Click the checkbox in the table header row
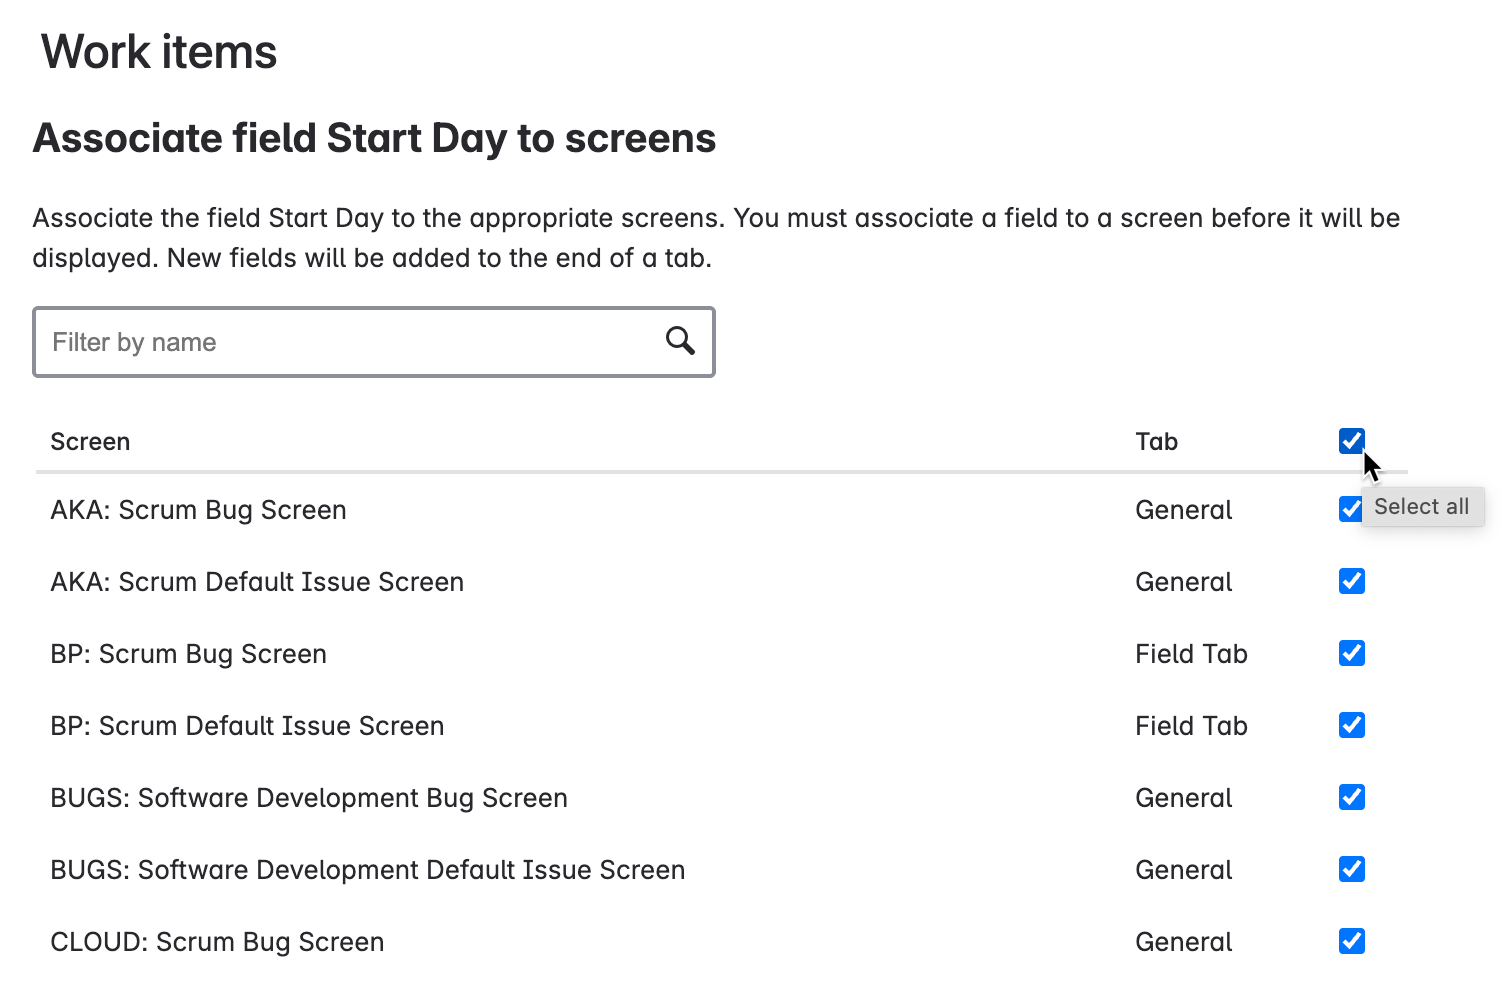 pyautogui.click(x=1352, y=441)
